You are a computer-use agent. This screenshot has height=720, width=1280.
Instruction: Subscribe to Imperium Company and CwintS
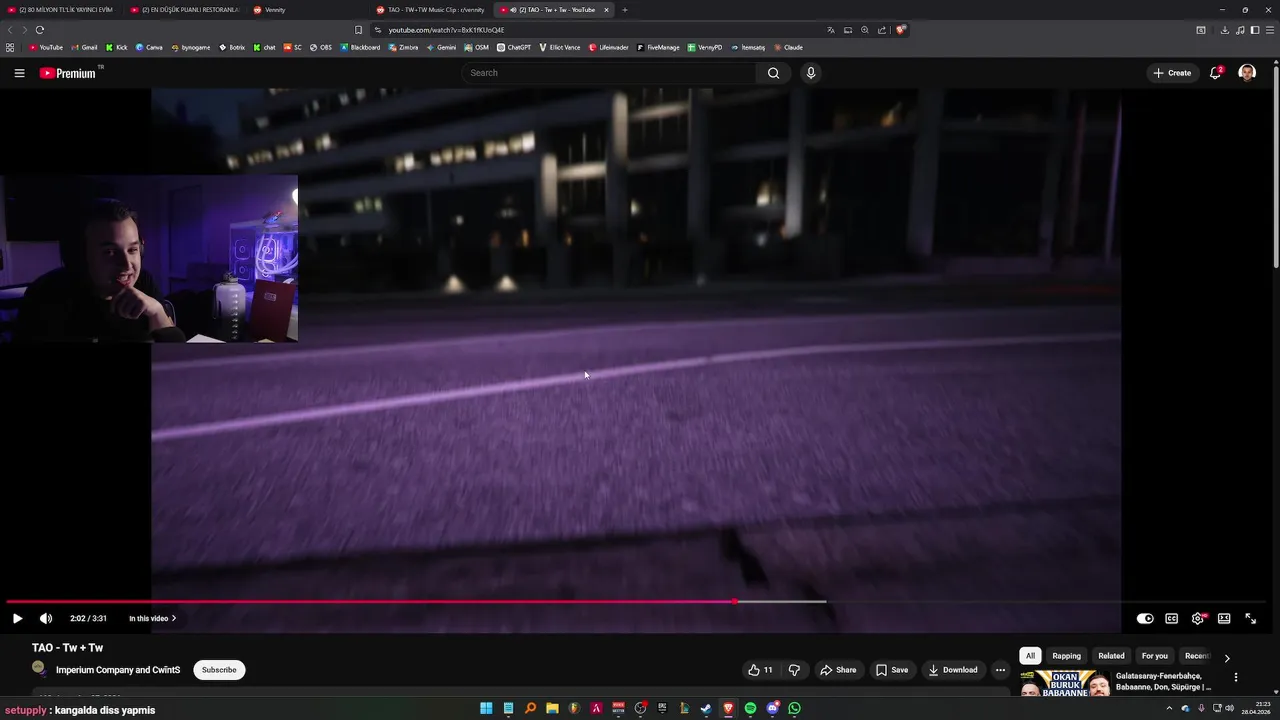pyautogui.click(x=219, y=670)
